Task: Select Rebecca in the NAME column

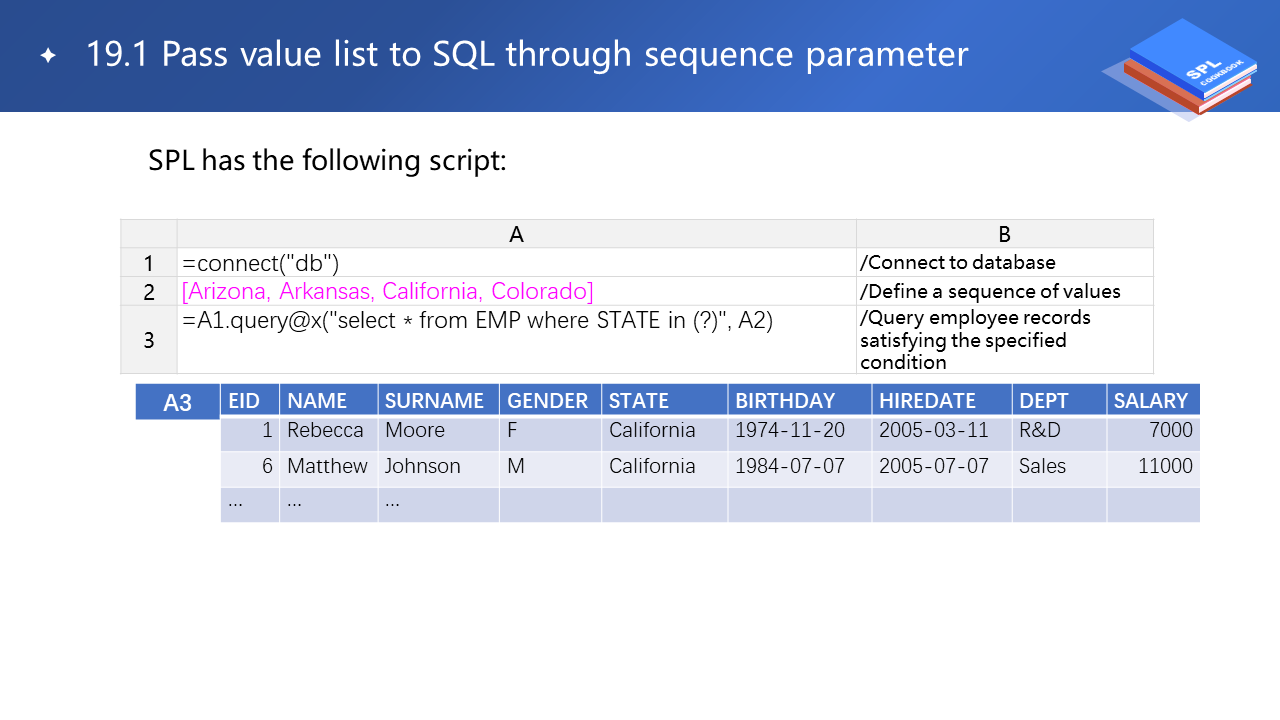Action: coord(325,430)
